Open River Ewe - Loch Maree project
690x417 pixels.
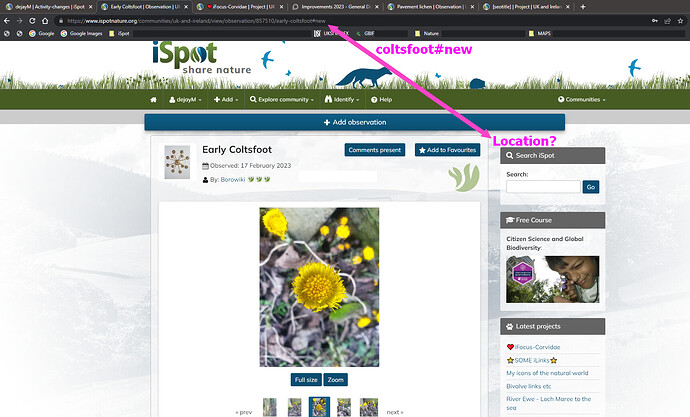point(548,403)
